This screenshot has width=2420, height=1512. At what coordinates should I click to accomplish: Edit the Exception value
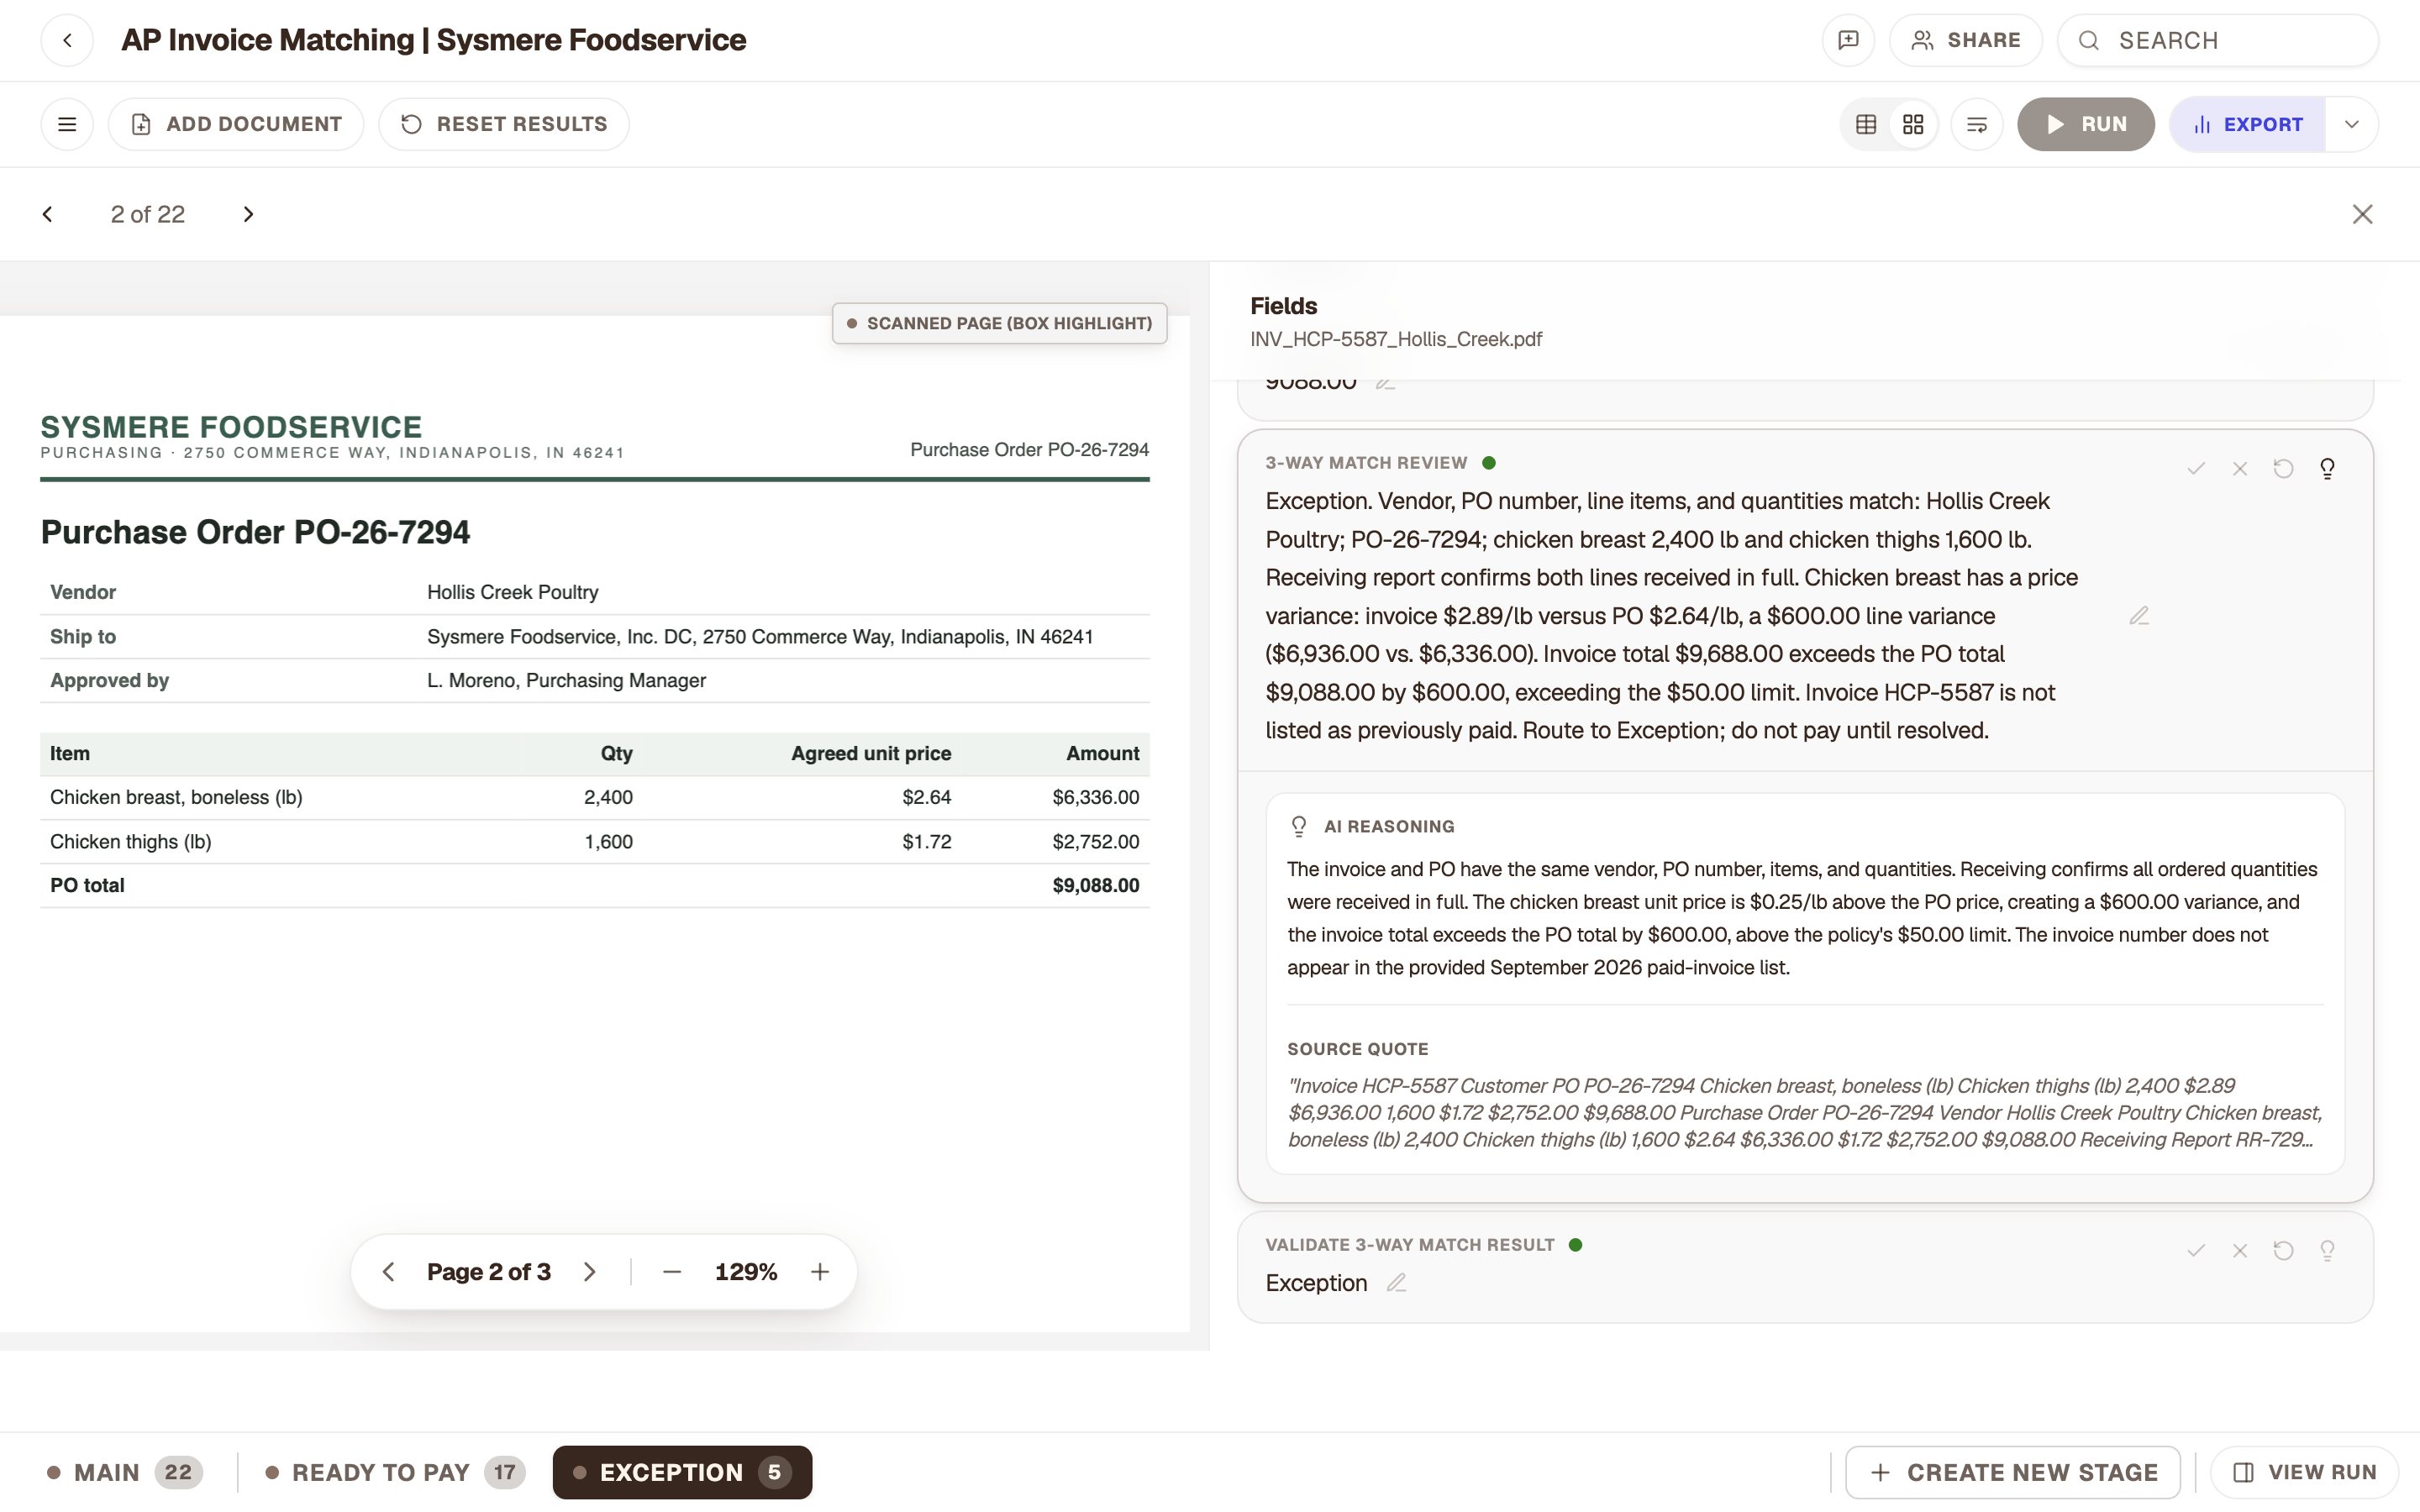coord(1397,1283)
